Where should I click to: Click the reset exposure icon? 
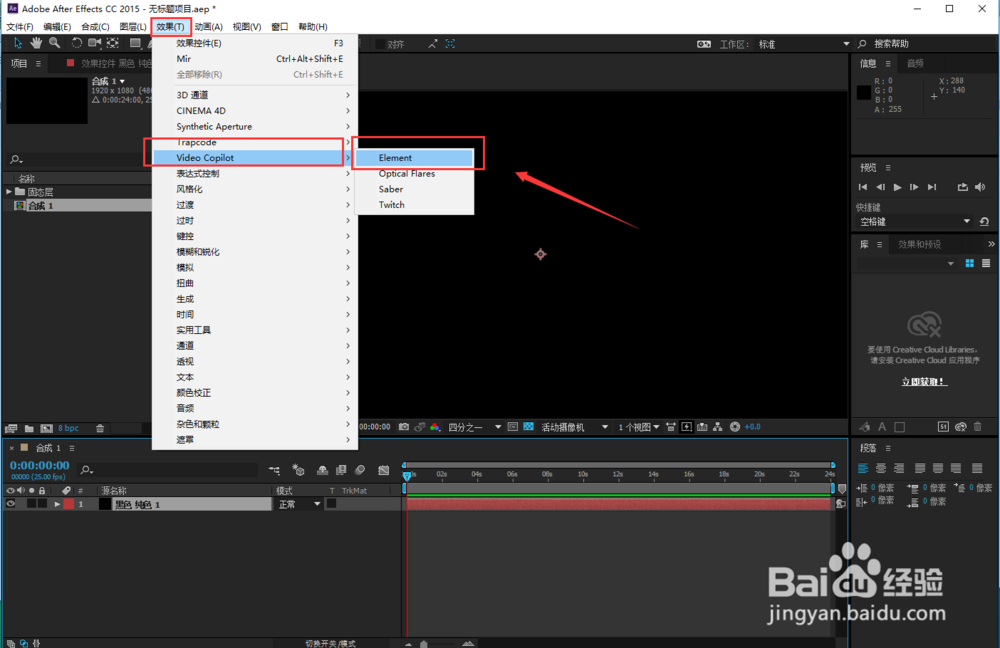735,427
